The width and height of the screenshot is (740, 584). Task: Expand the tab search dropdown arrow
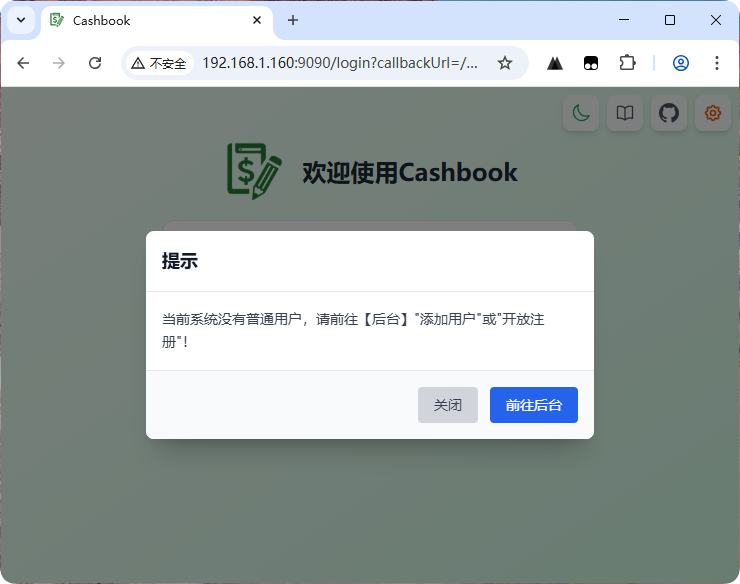20,20
